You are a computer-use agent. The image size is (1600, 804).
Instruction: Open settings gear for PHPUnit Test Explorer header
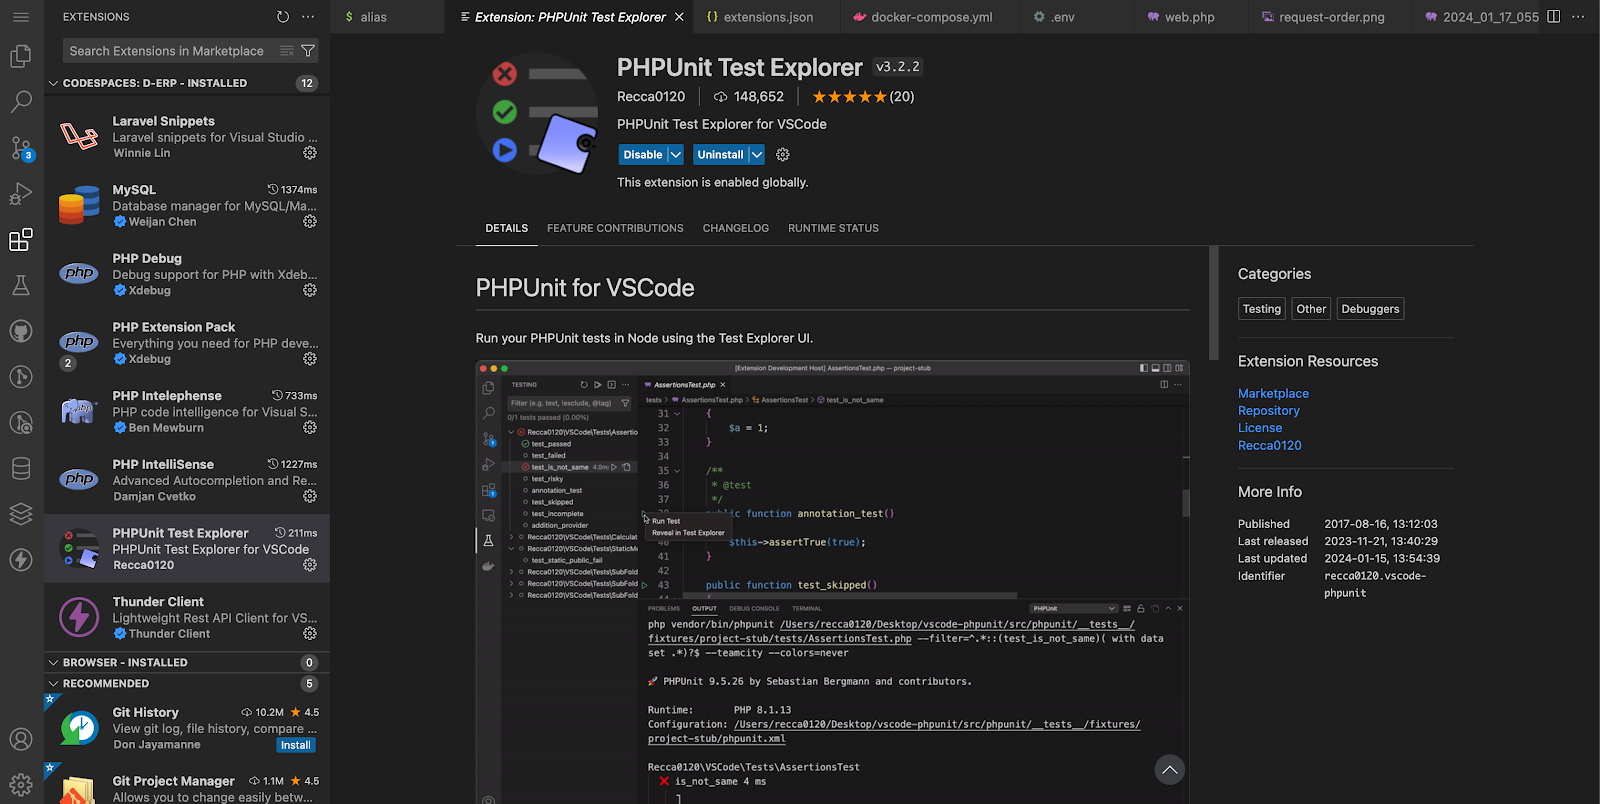(783, 155)
